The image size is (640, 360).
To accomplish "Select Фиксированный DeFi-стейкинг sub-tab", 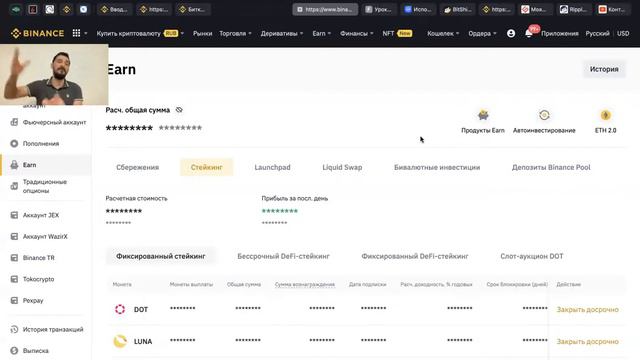I will (x=415, y=256).
